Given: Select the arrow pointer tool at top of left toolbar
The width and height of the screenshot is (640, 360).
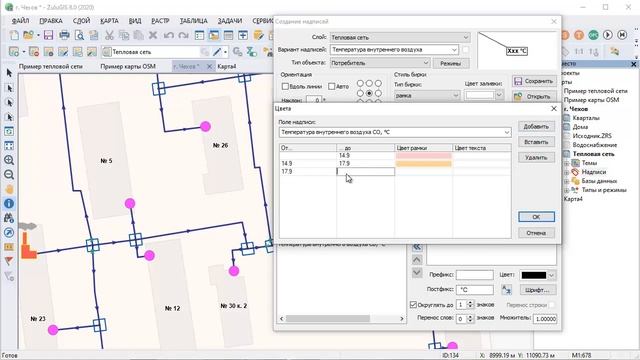Looking at the screenshot, I should [x=9, y=73].
